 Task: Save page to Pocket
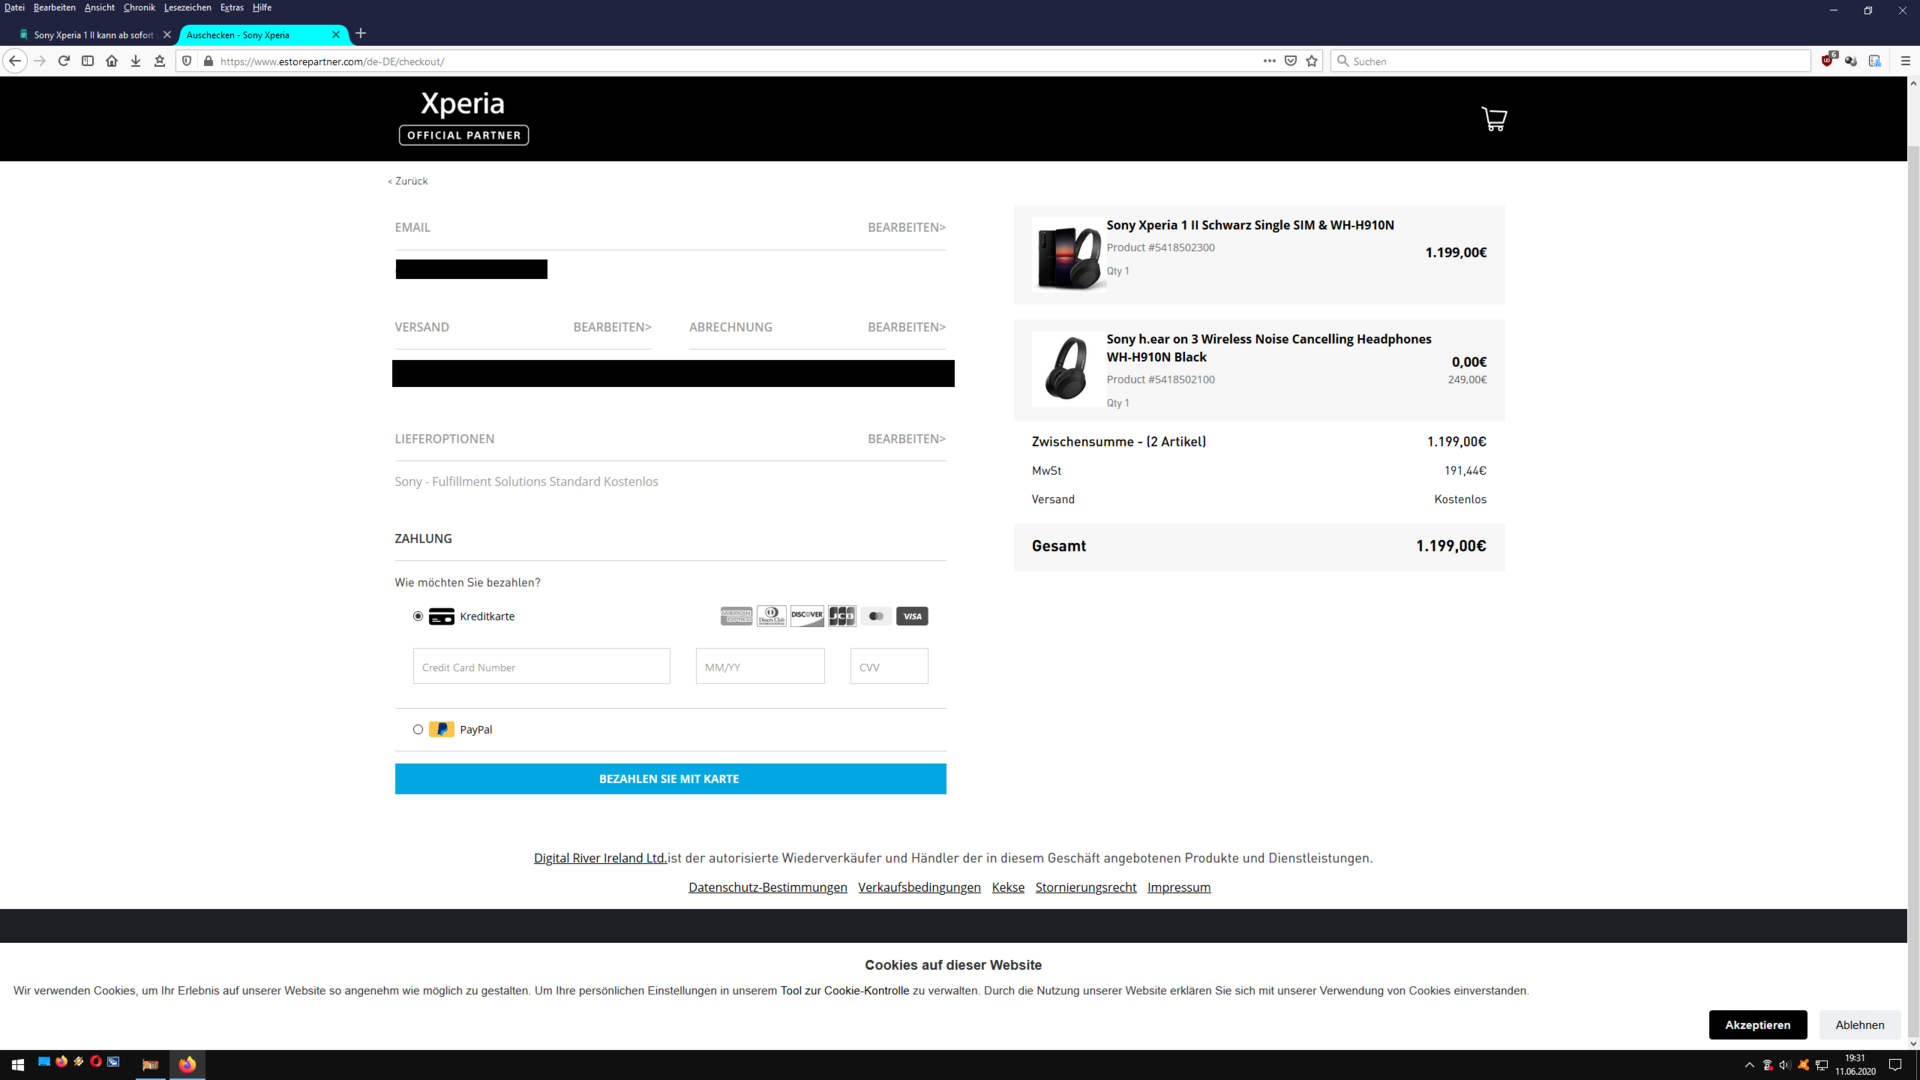tap(1291, 61)
